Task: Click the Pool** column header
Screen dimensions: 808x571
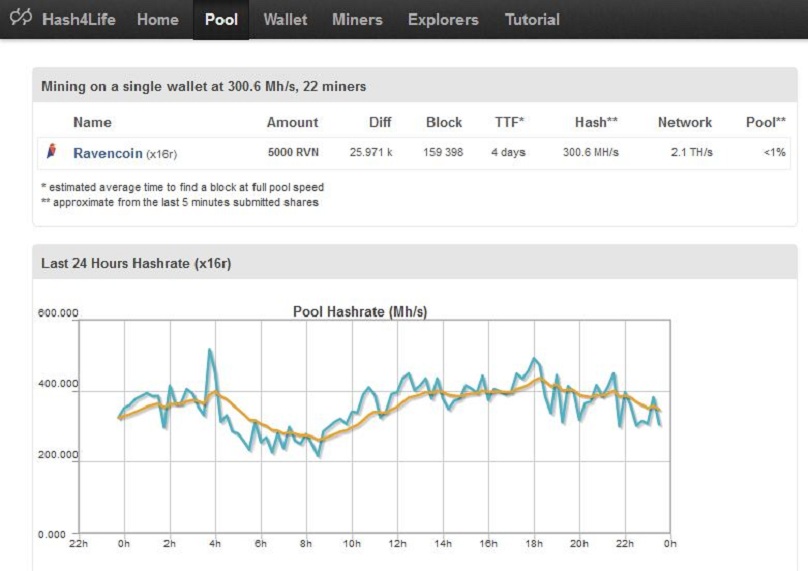Action: pyautogui.click(x=766, y=122)
